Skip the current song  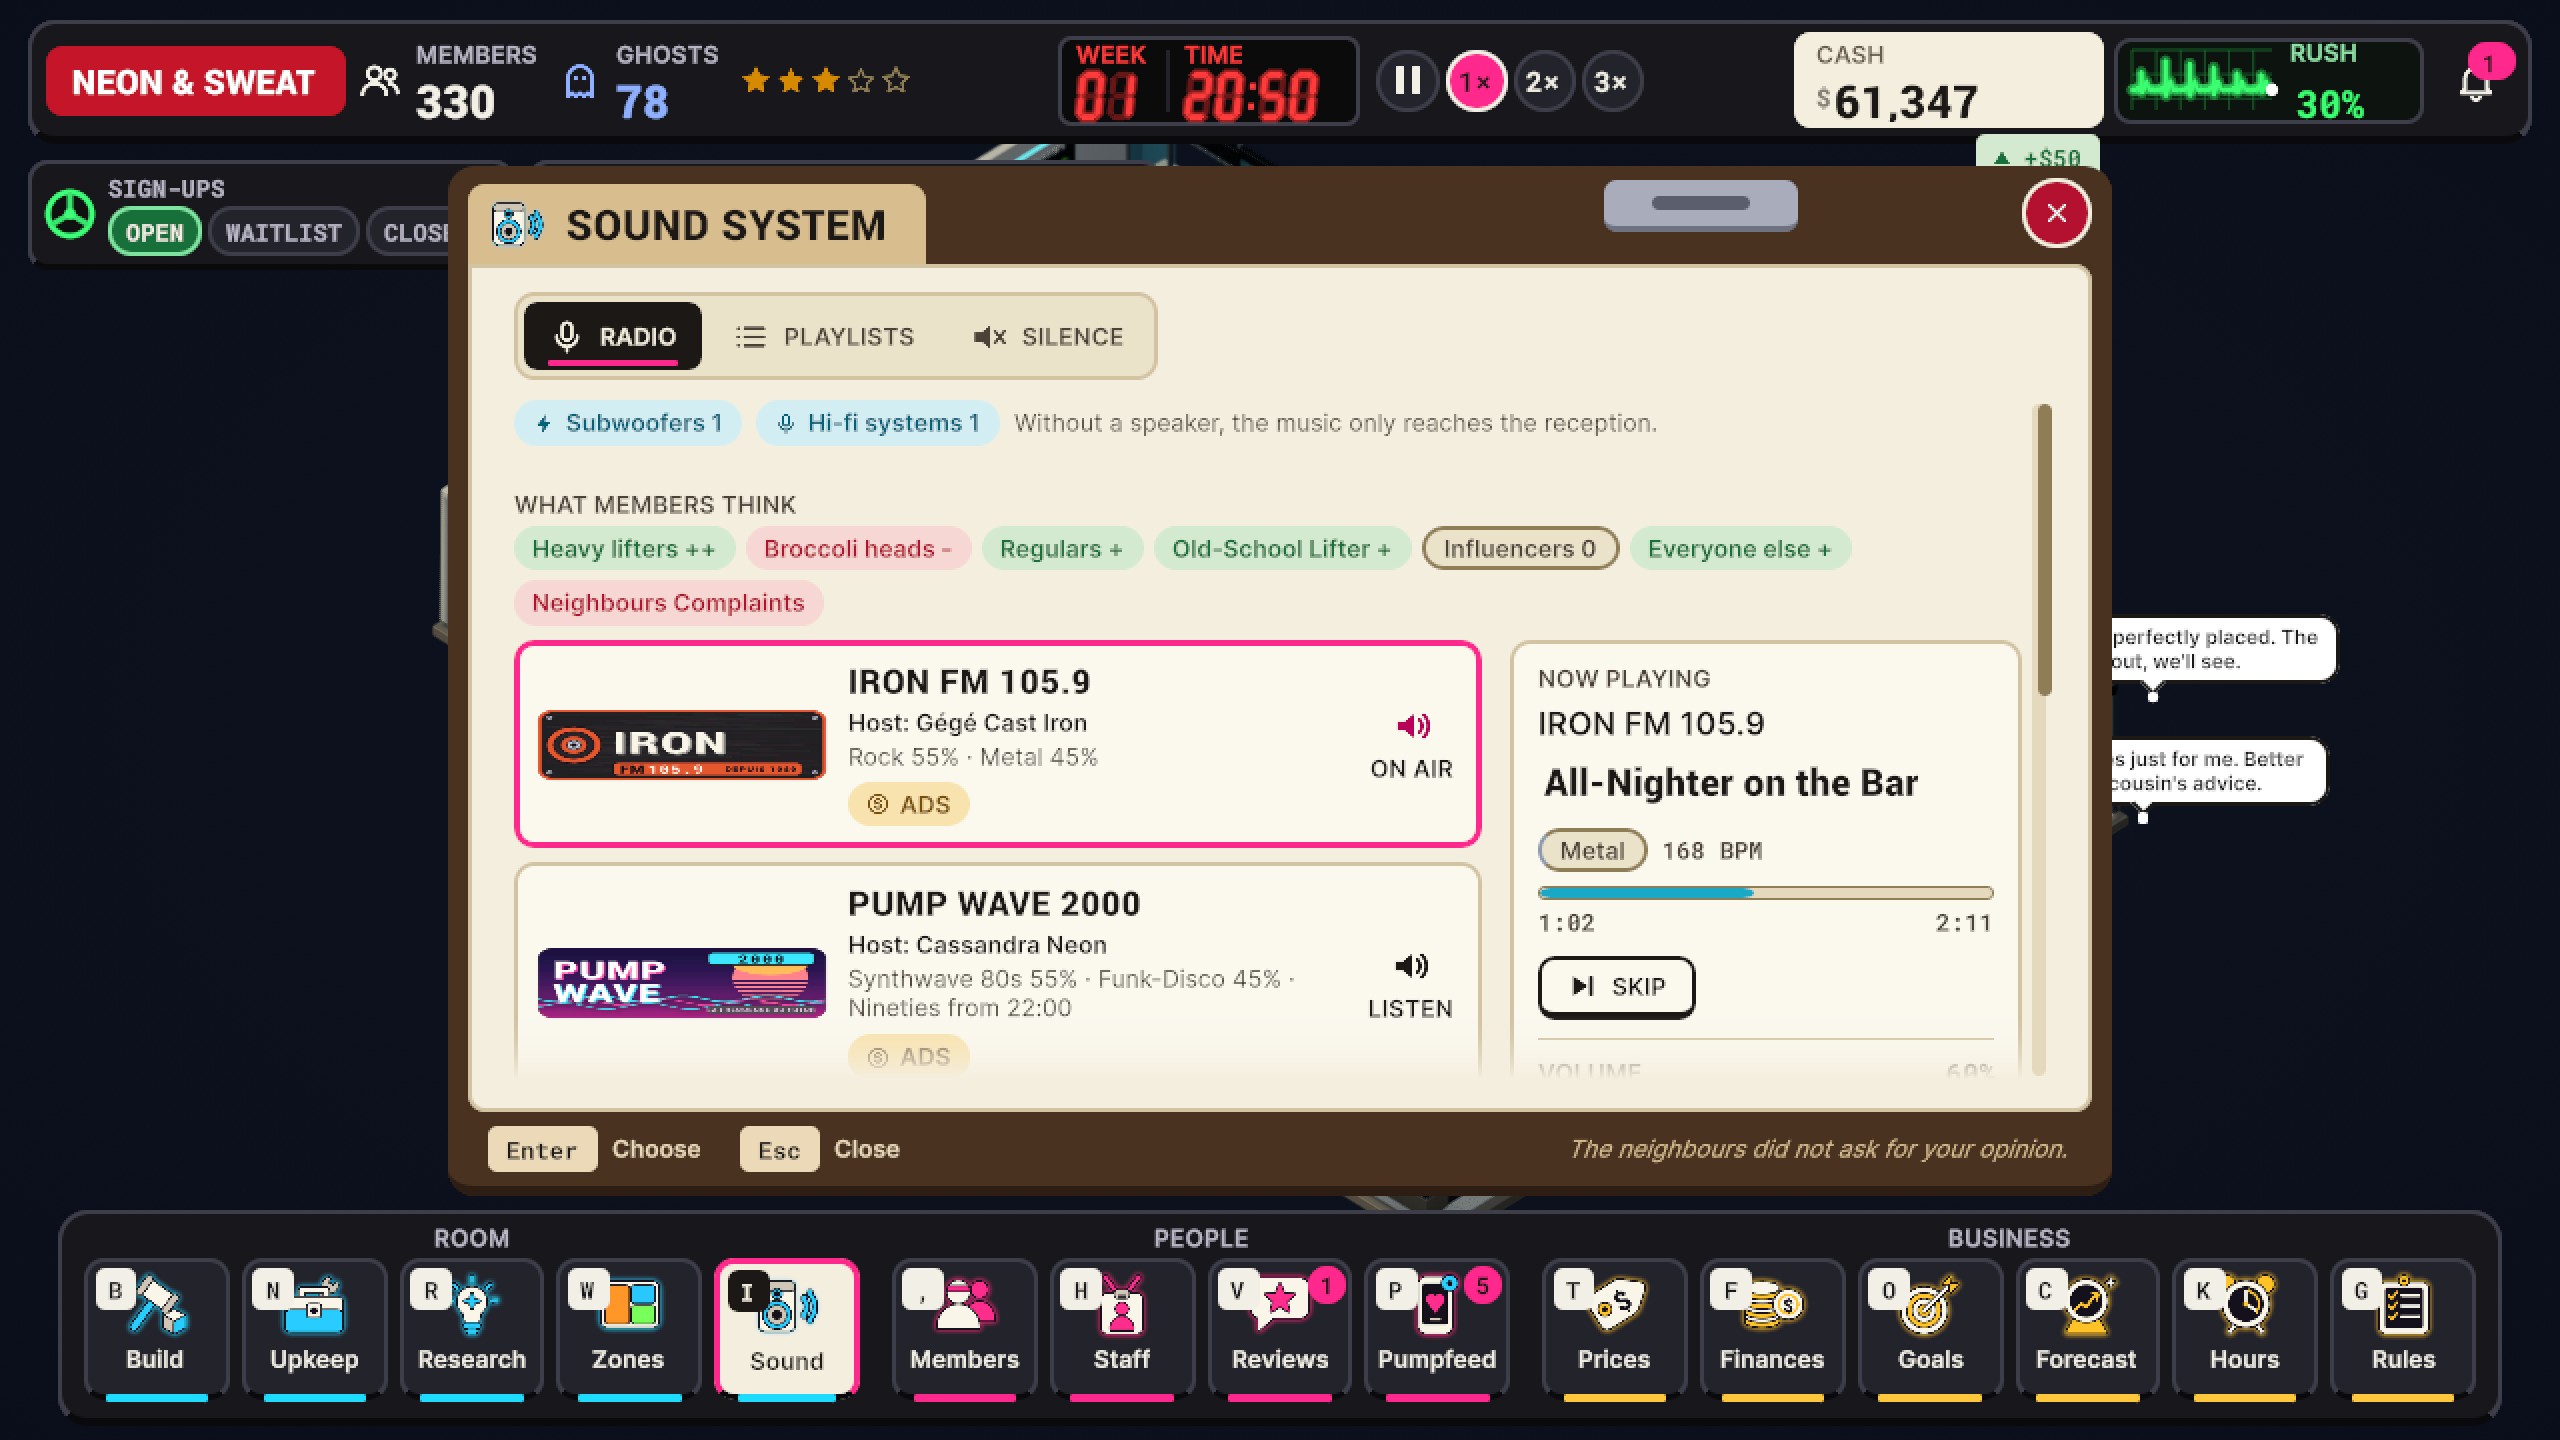(x=1616, y=987)
